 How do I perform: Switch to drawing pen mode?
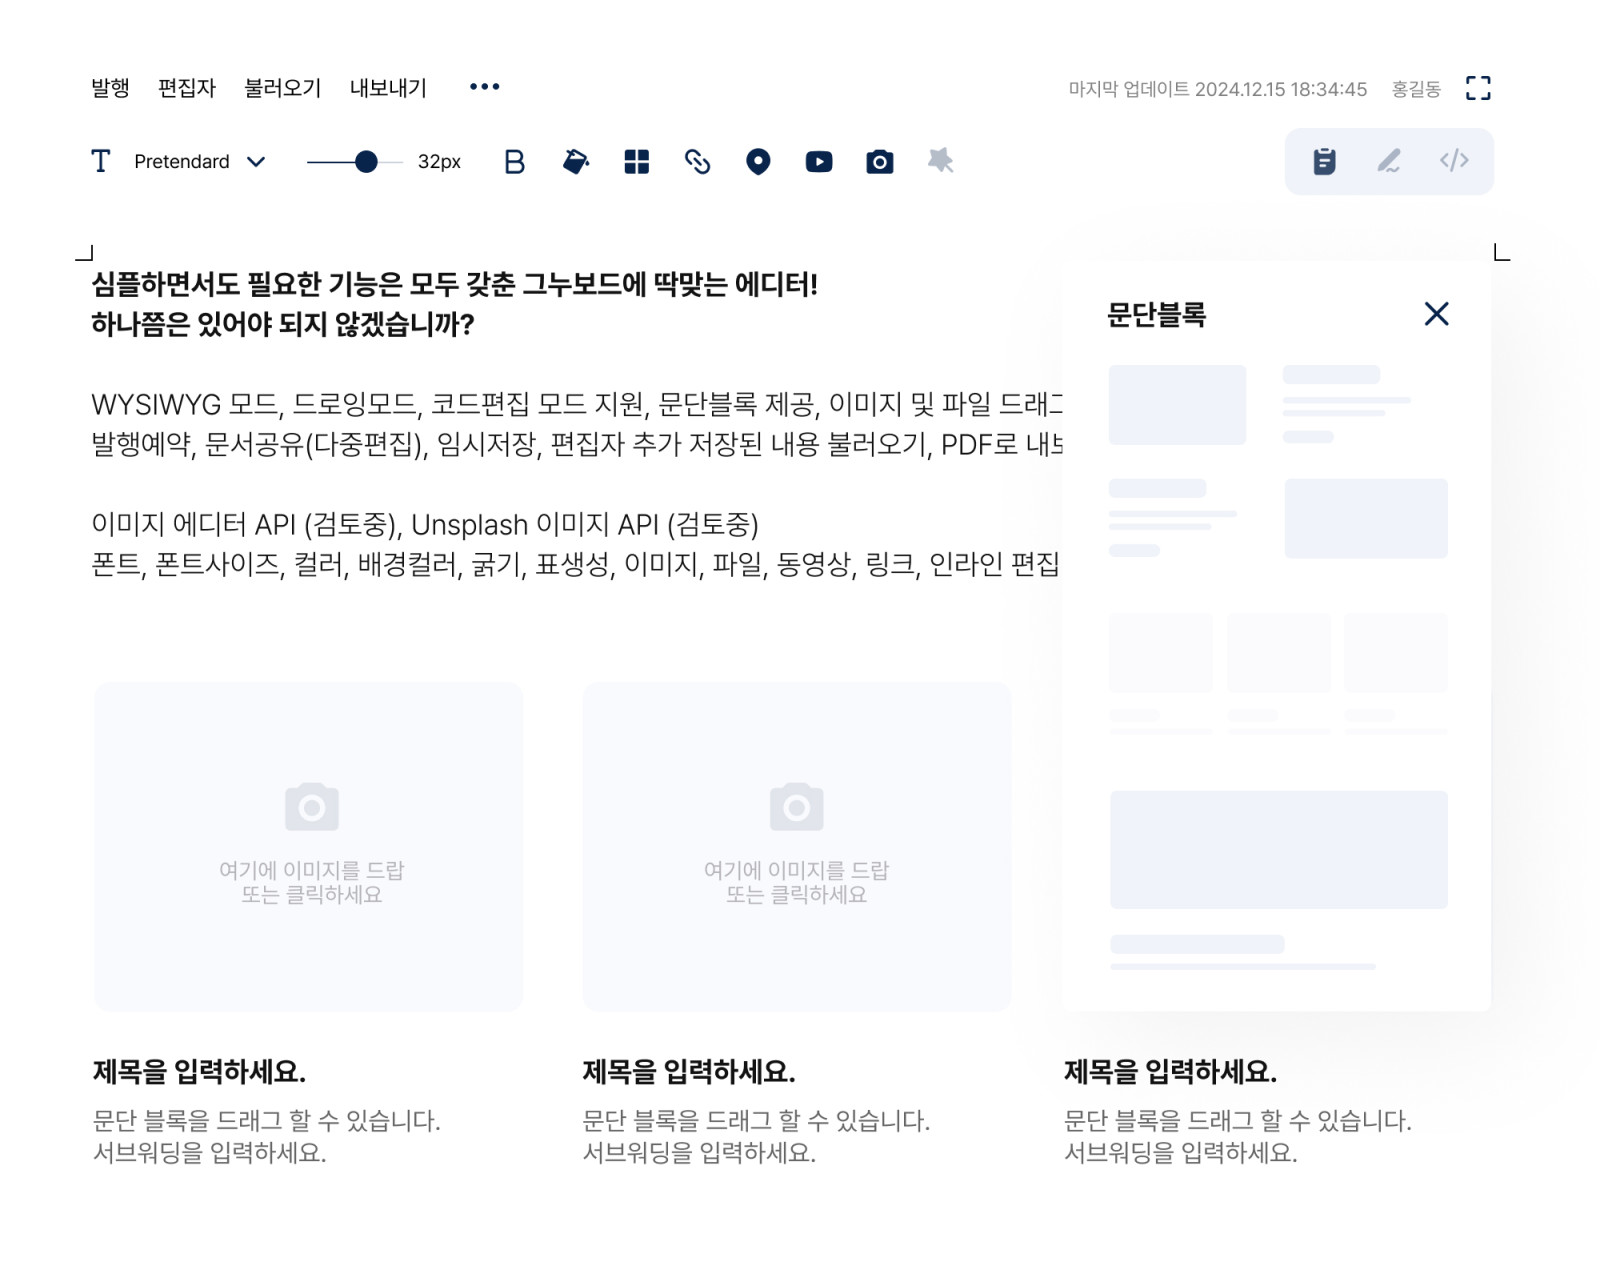click(x=1389, y=161)
